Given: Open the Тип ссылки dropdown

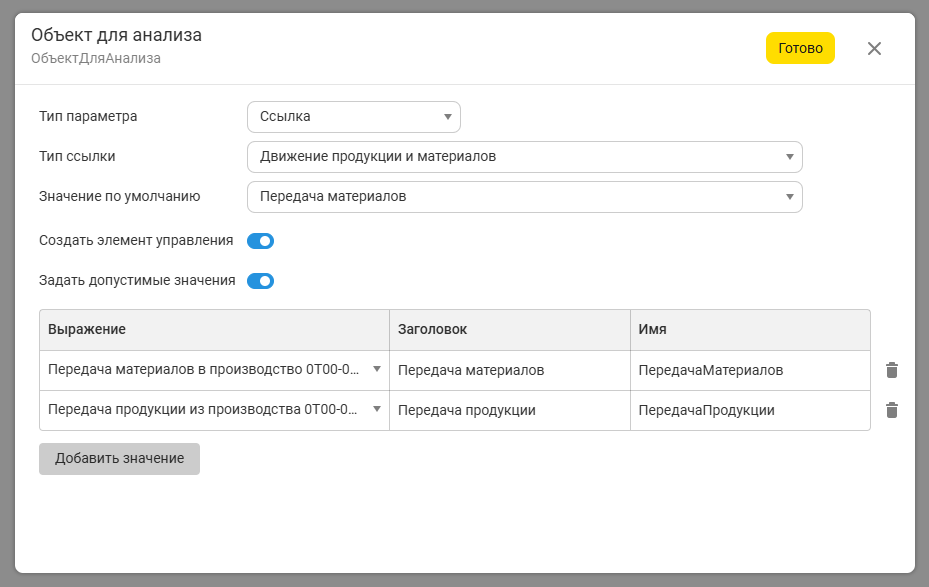Looking at the screenshot, I should (525, 157).
